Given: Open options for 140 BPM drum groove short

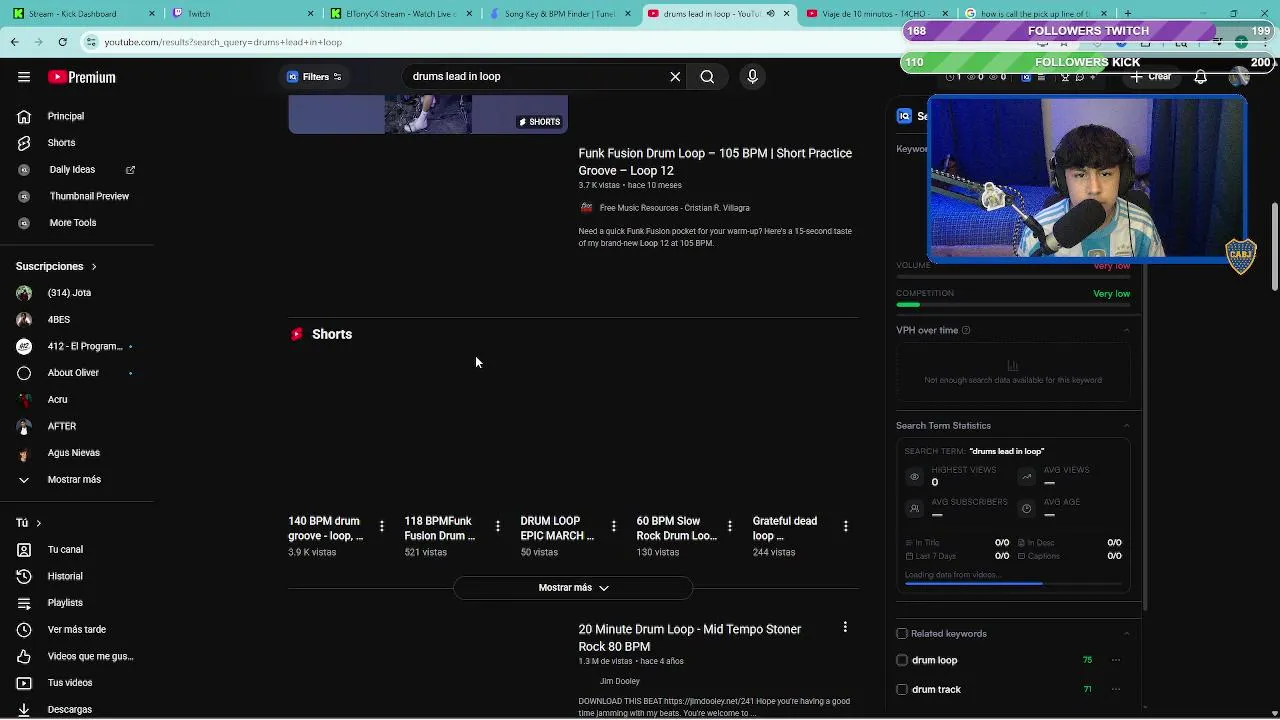Looking at the screenshot, I should click(381, 526).
